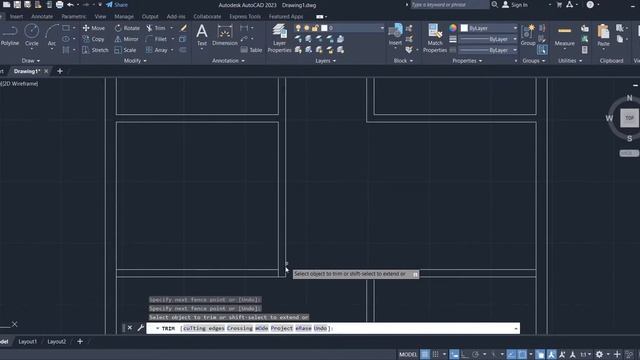Switch to the Layout1 tab
This screenshot has width=640, height=360.
[x=27, y=341]
